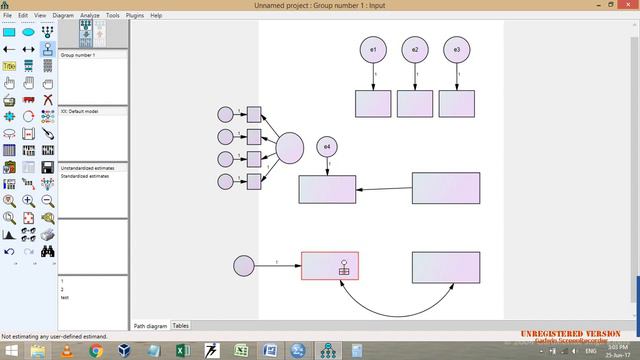Click the zoom out minus magnifier

point(47,201)
